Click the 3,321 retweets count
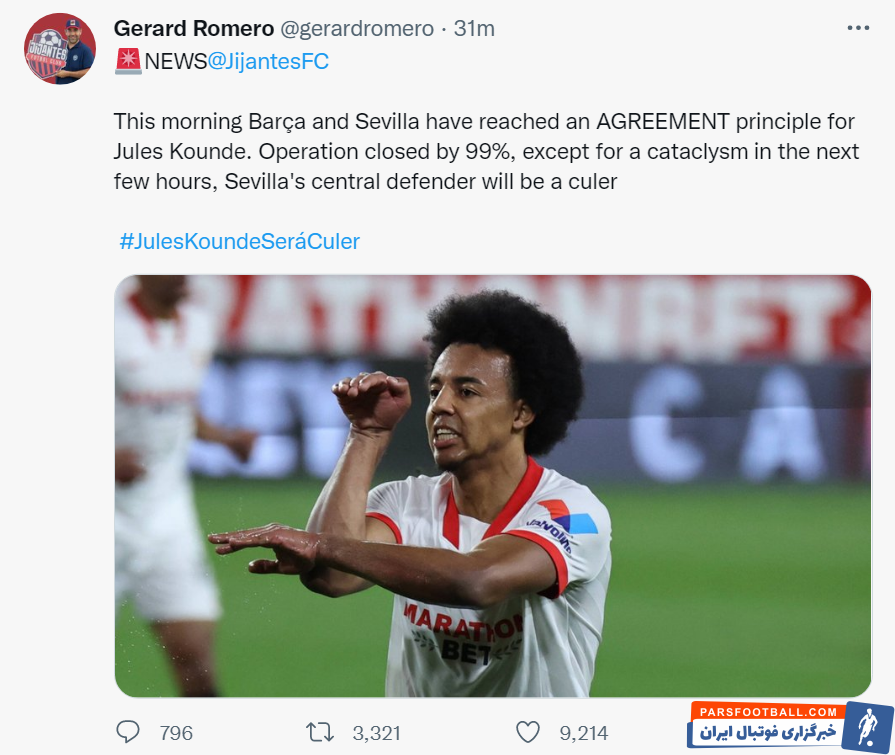 pos(377,733)
